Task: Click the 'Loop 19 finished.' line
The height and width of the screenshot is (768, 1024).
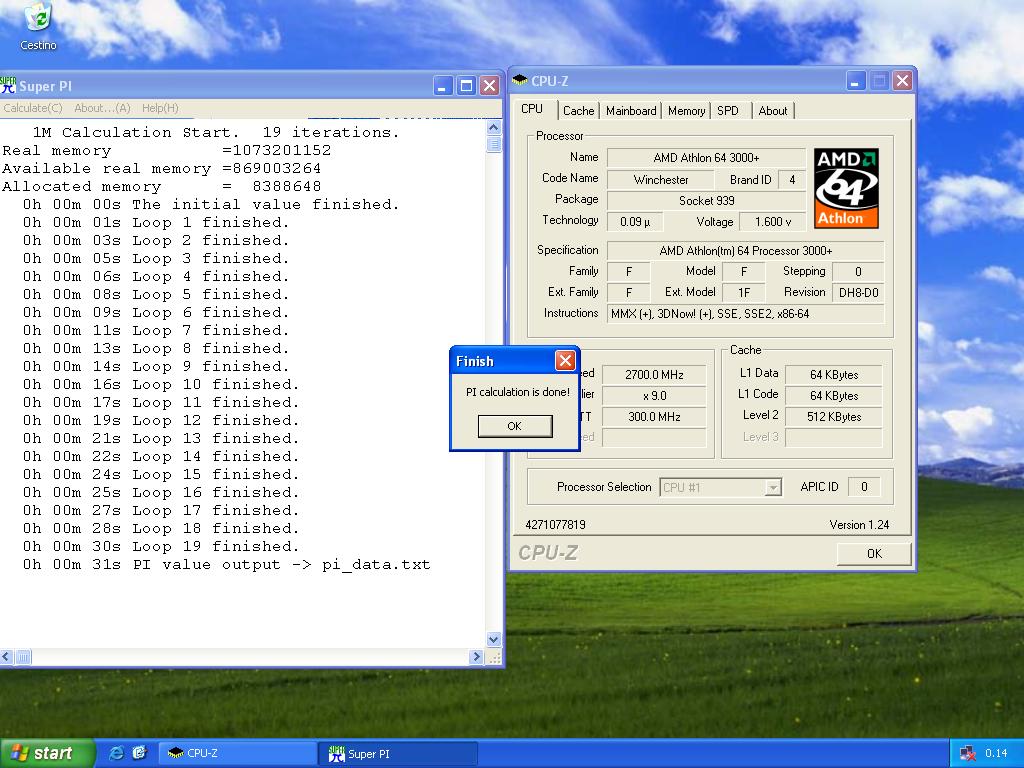Action: pyautogui.click(x=161, y=547)
